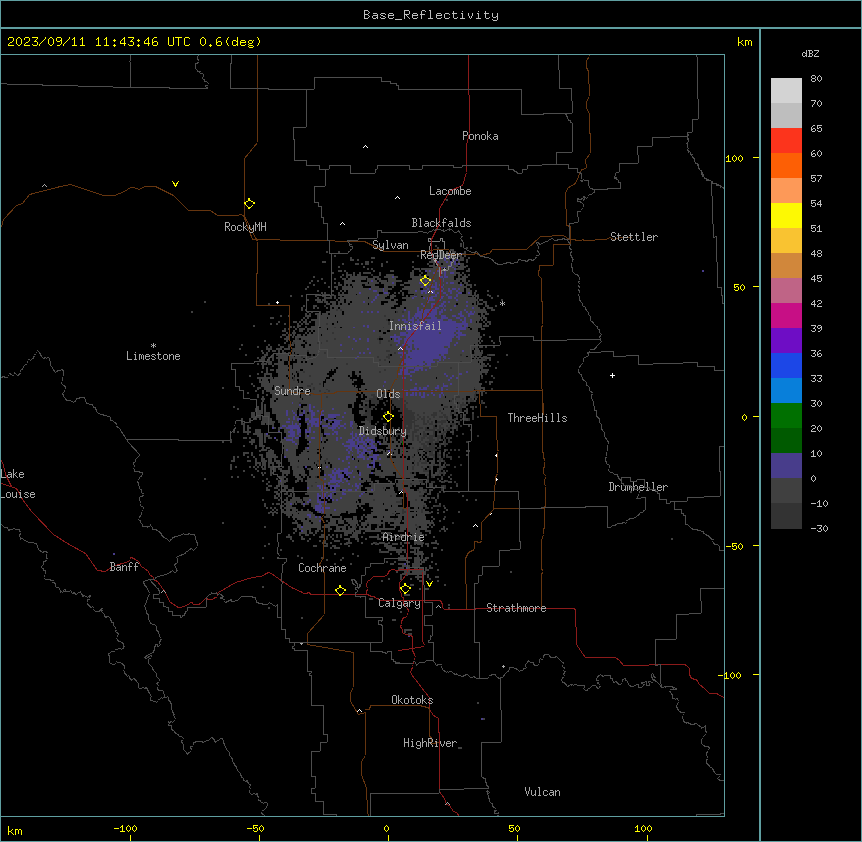This screenshot has height=842, width=862.
Task: Click the Base_Reflectivity title
Action: pos(431,15)
